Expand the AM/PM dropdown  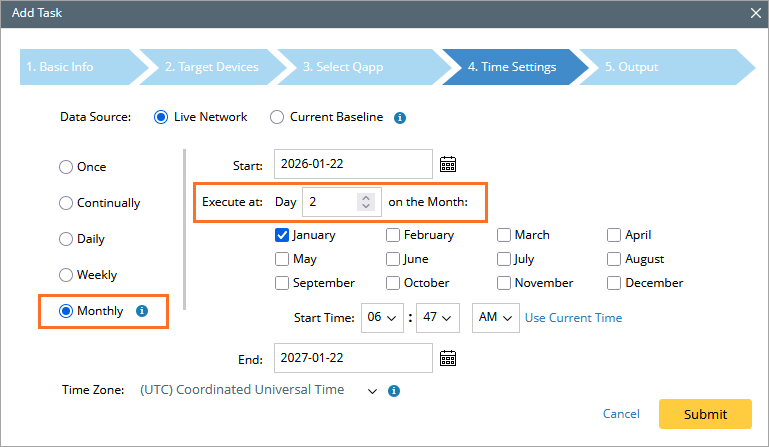(x=496, y=318)
